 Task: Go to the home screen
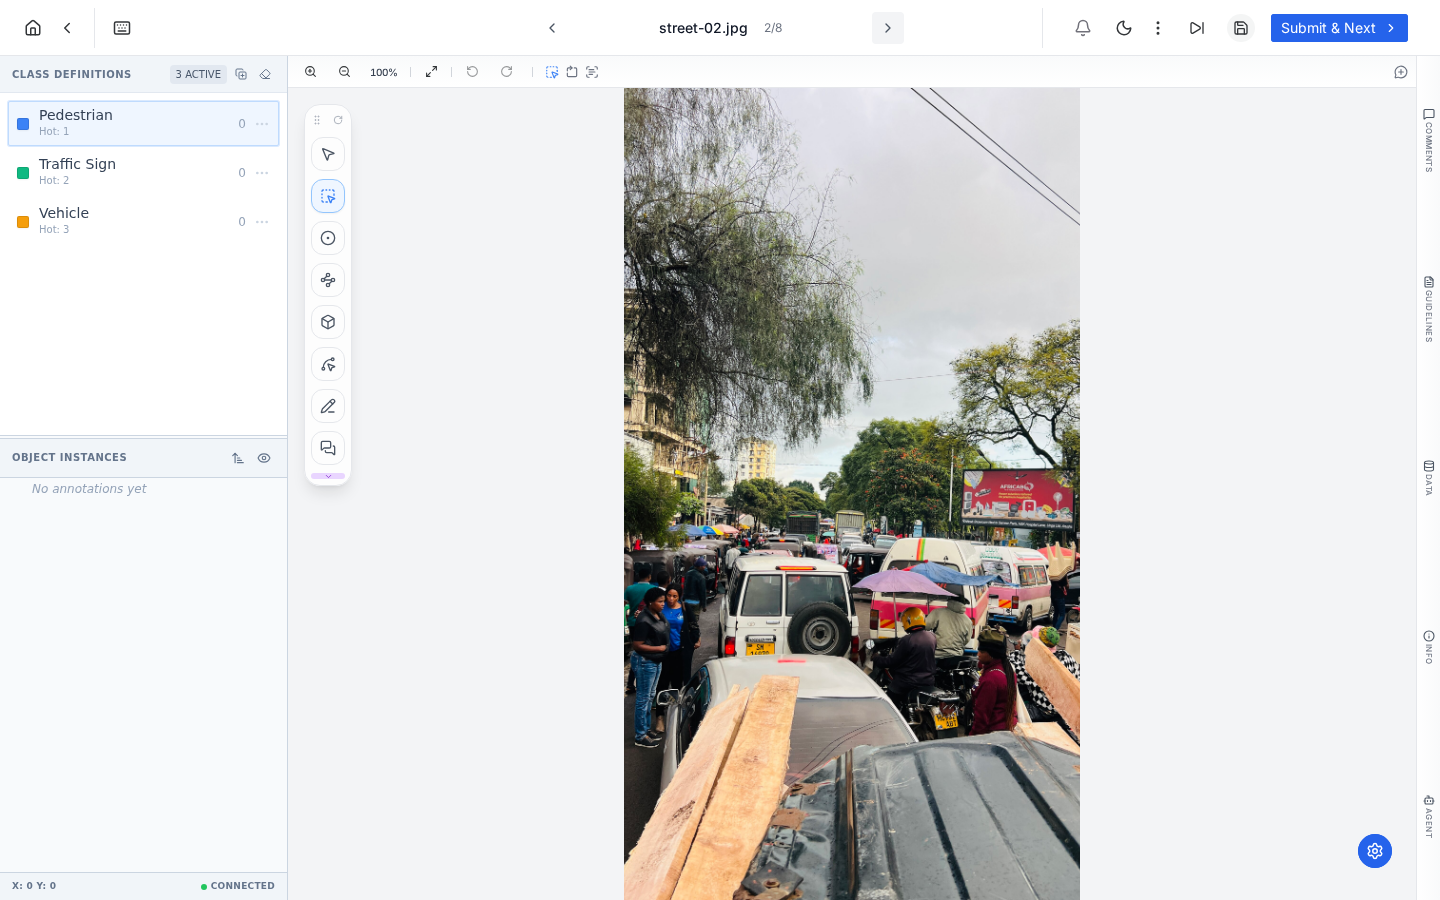(x=33, y=28)
